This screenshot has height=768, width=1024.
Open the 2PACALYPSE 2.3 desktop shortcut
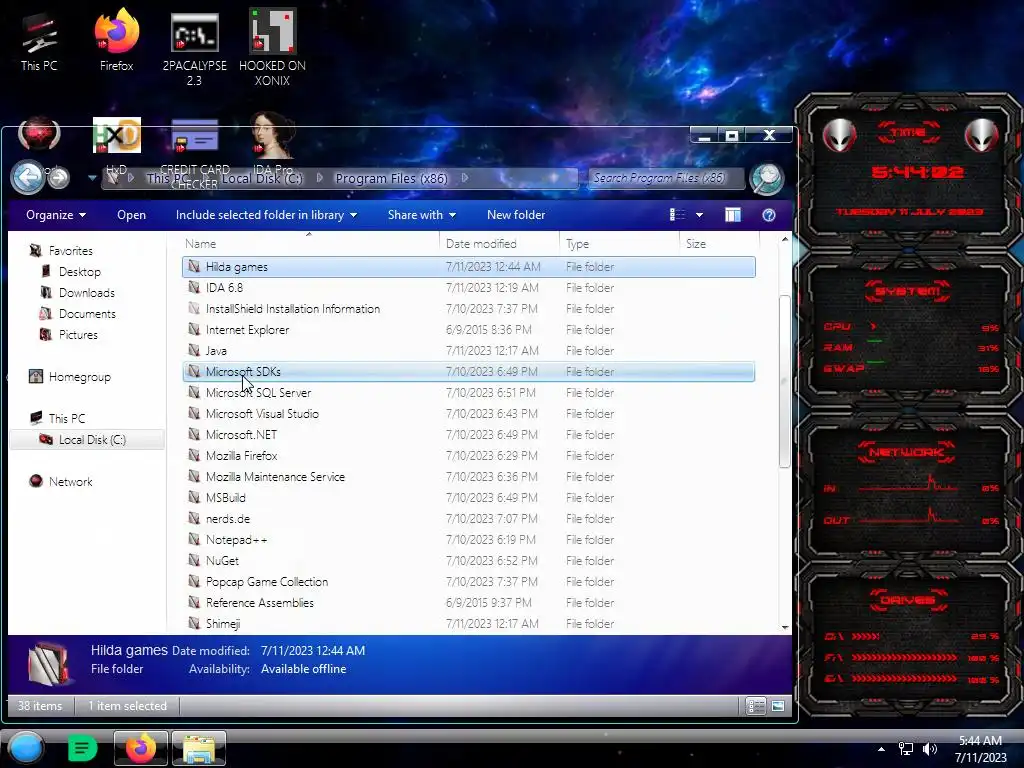pyautogui.click(x=194, y=48)
